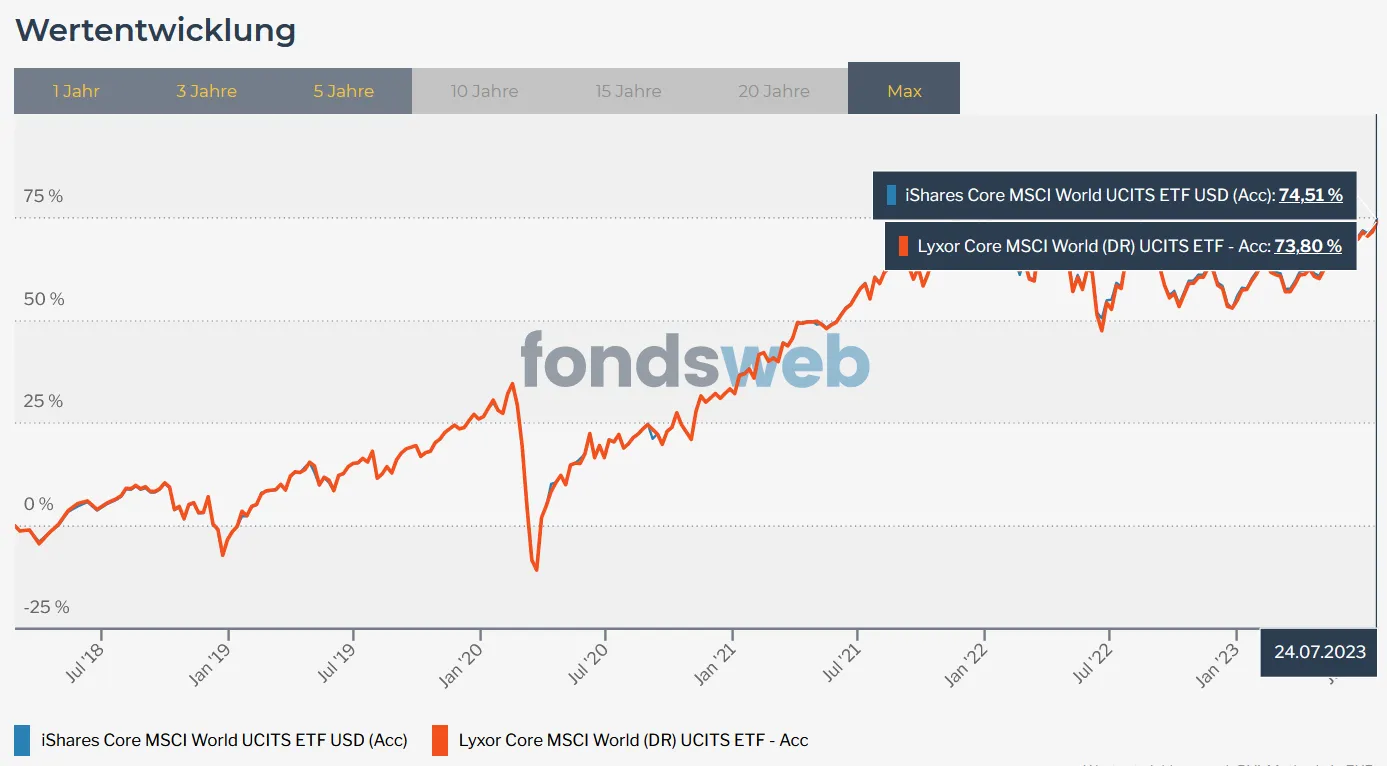Switch to the 3 Jahre tab
This screenshot has width=1387, height=766.
(x=207, y=91)
